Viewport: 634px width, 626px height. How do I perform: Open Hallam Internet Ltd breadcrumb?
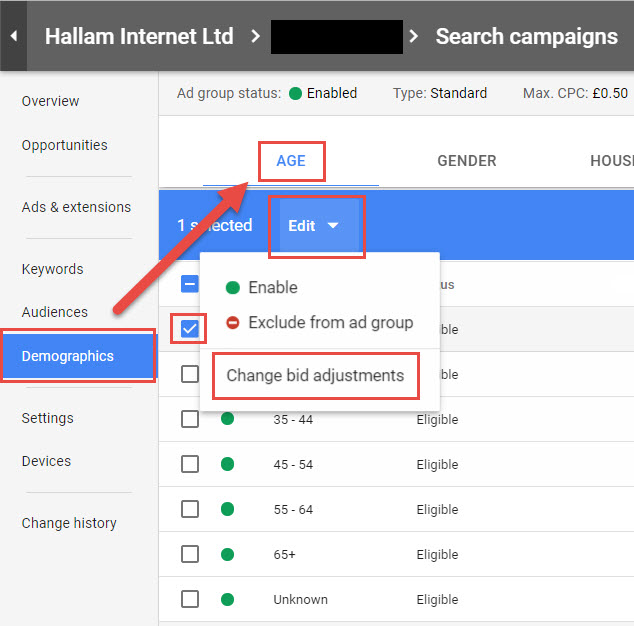point(139,36)
